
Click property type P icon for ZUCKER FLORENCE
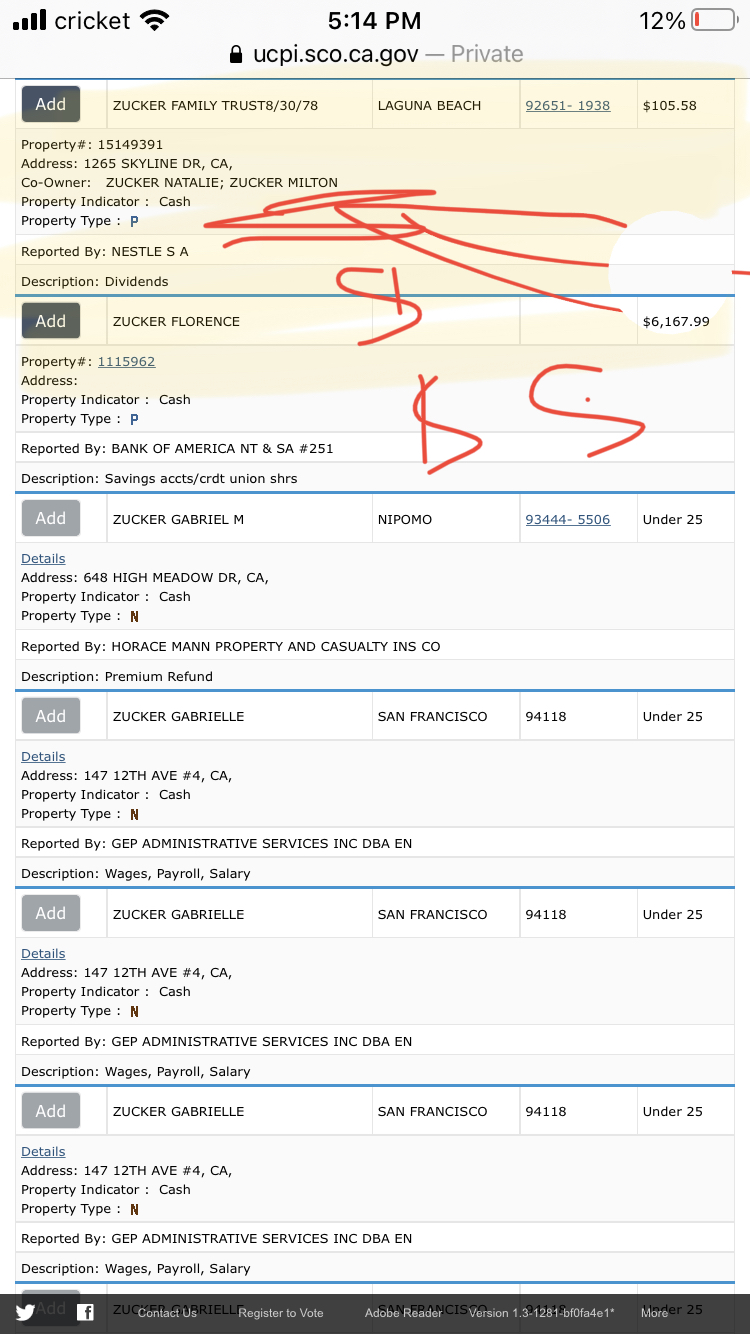pyautogui.click(x=134, y=419)
